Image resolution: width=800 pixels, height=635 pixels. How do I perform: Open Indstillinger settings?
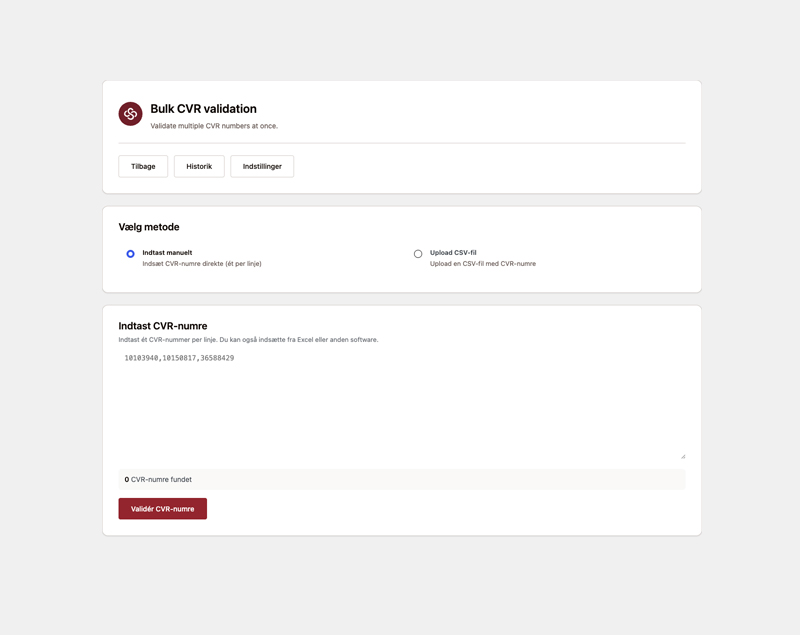pos(262,166)
